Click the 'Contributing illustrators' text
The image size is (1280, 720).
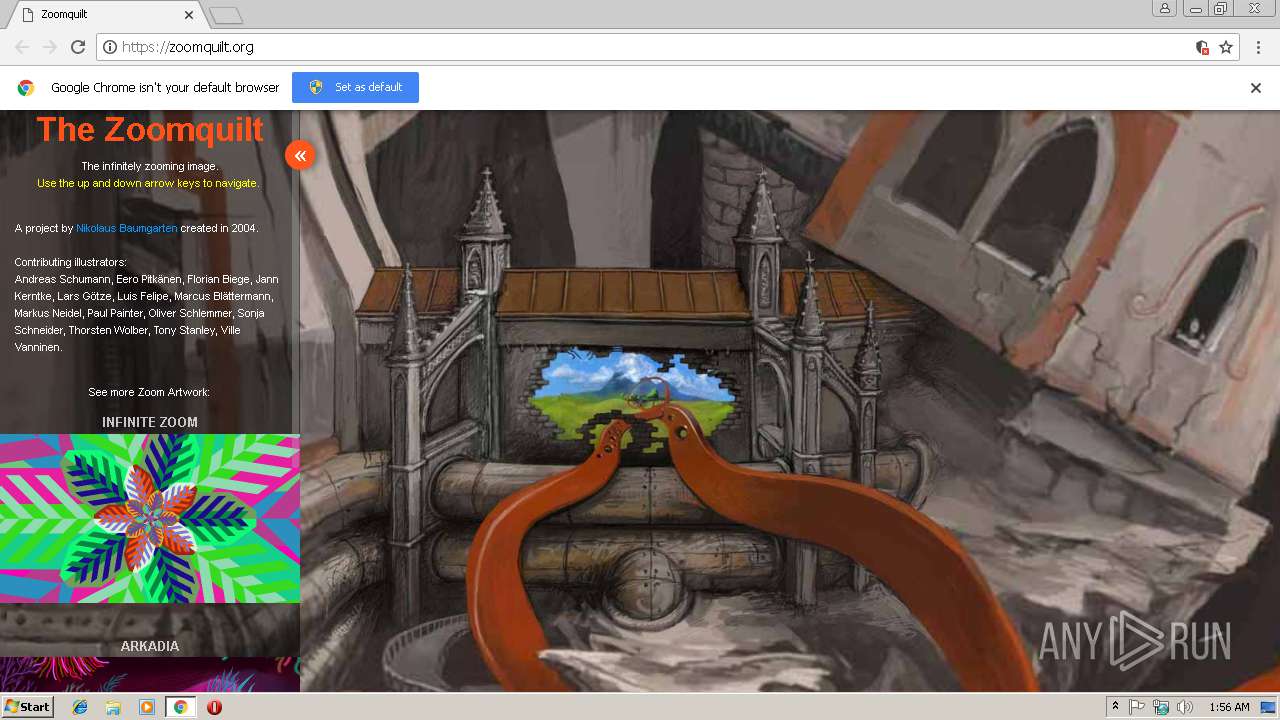point(70,262)
